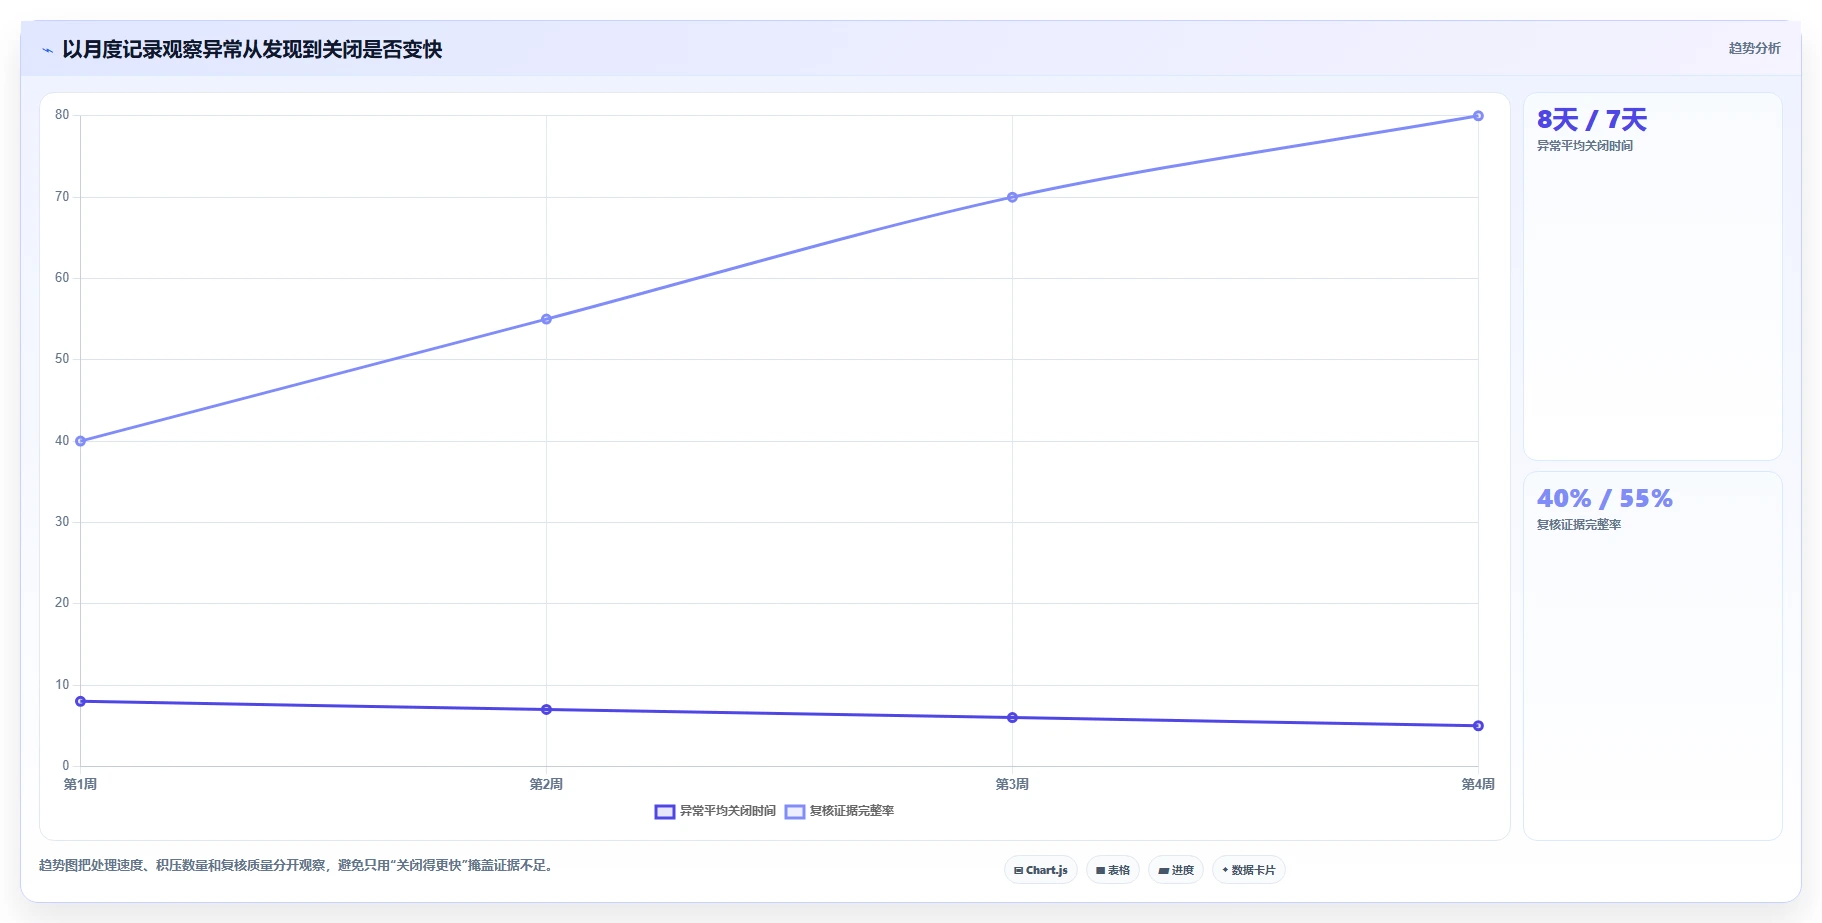Image resolution: width=1822 pixels, height=923 pixels.
Task: Click the 8天 / 7天 stat value
Action: (x=1591, y=120)
